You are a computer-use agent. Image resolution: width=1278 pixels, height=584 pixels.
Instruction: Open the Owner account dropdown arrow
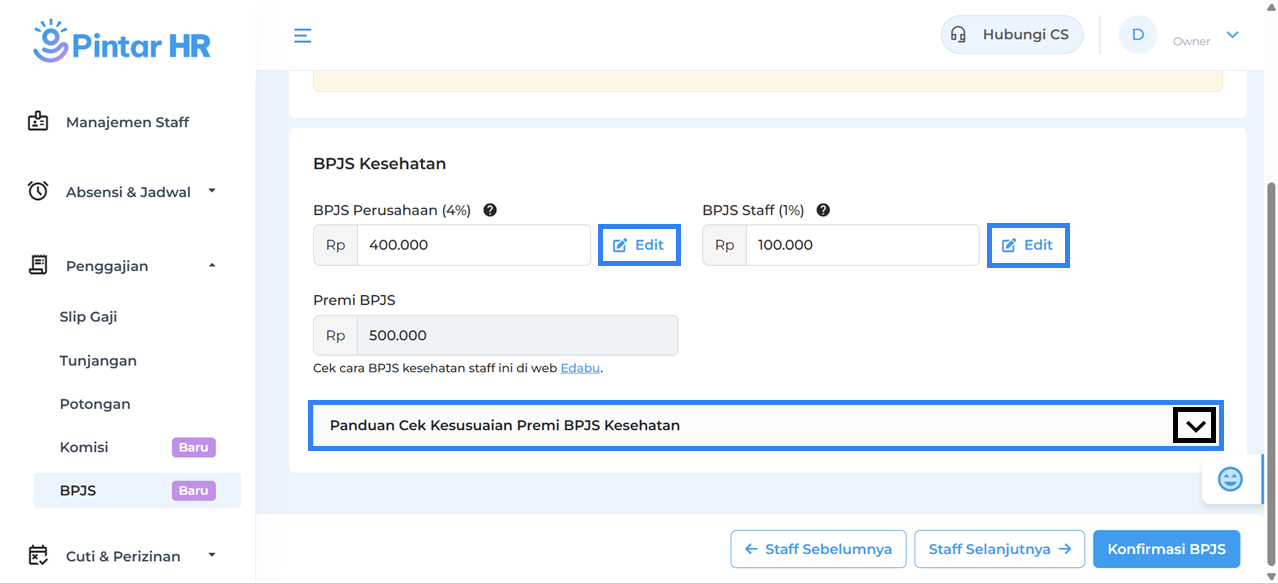tap(1232, 35)
